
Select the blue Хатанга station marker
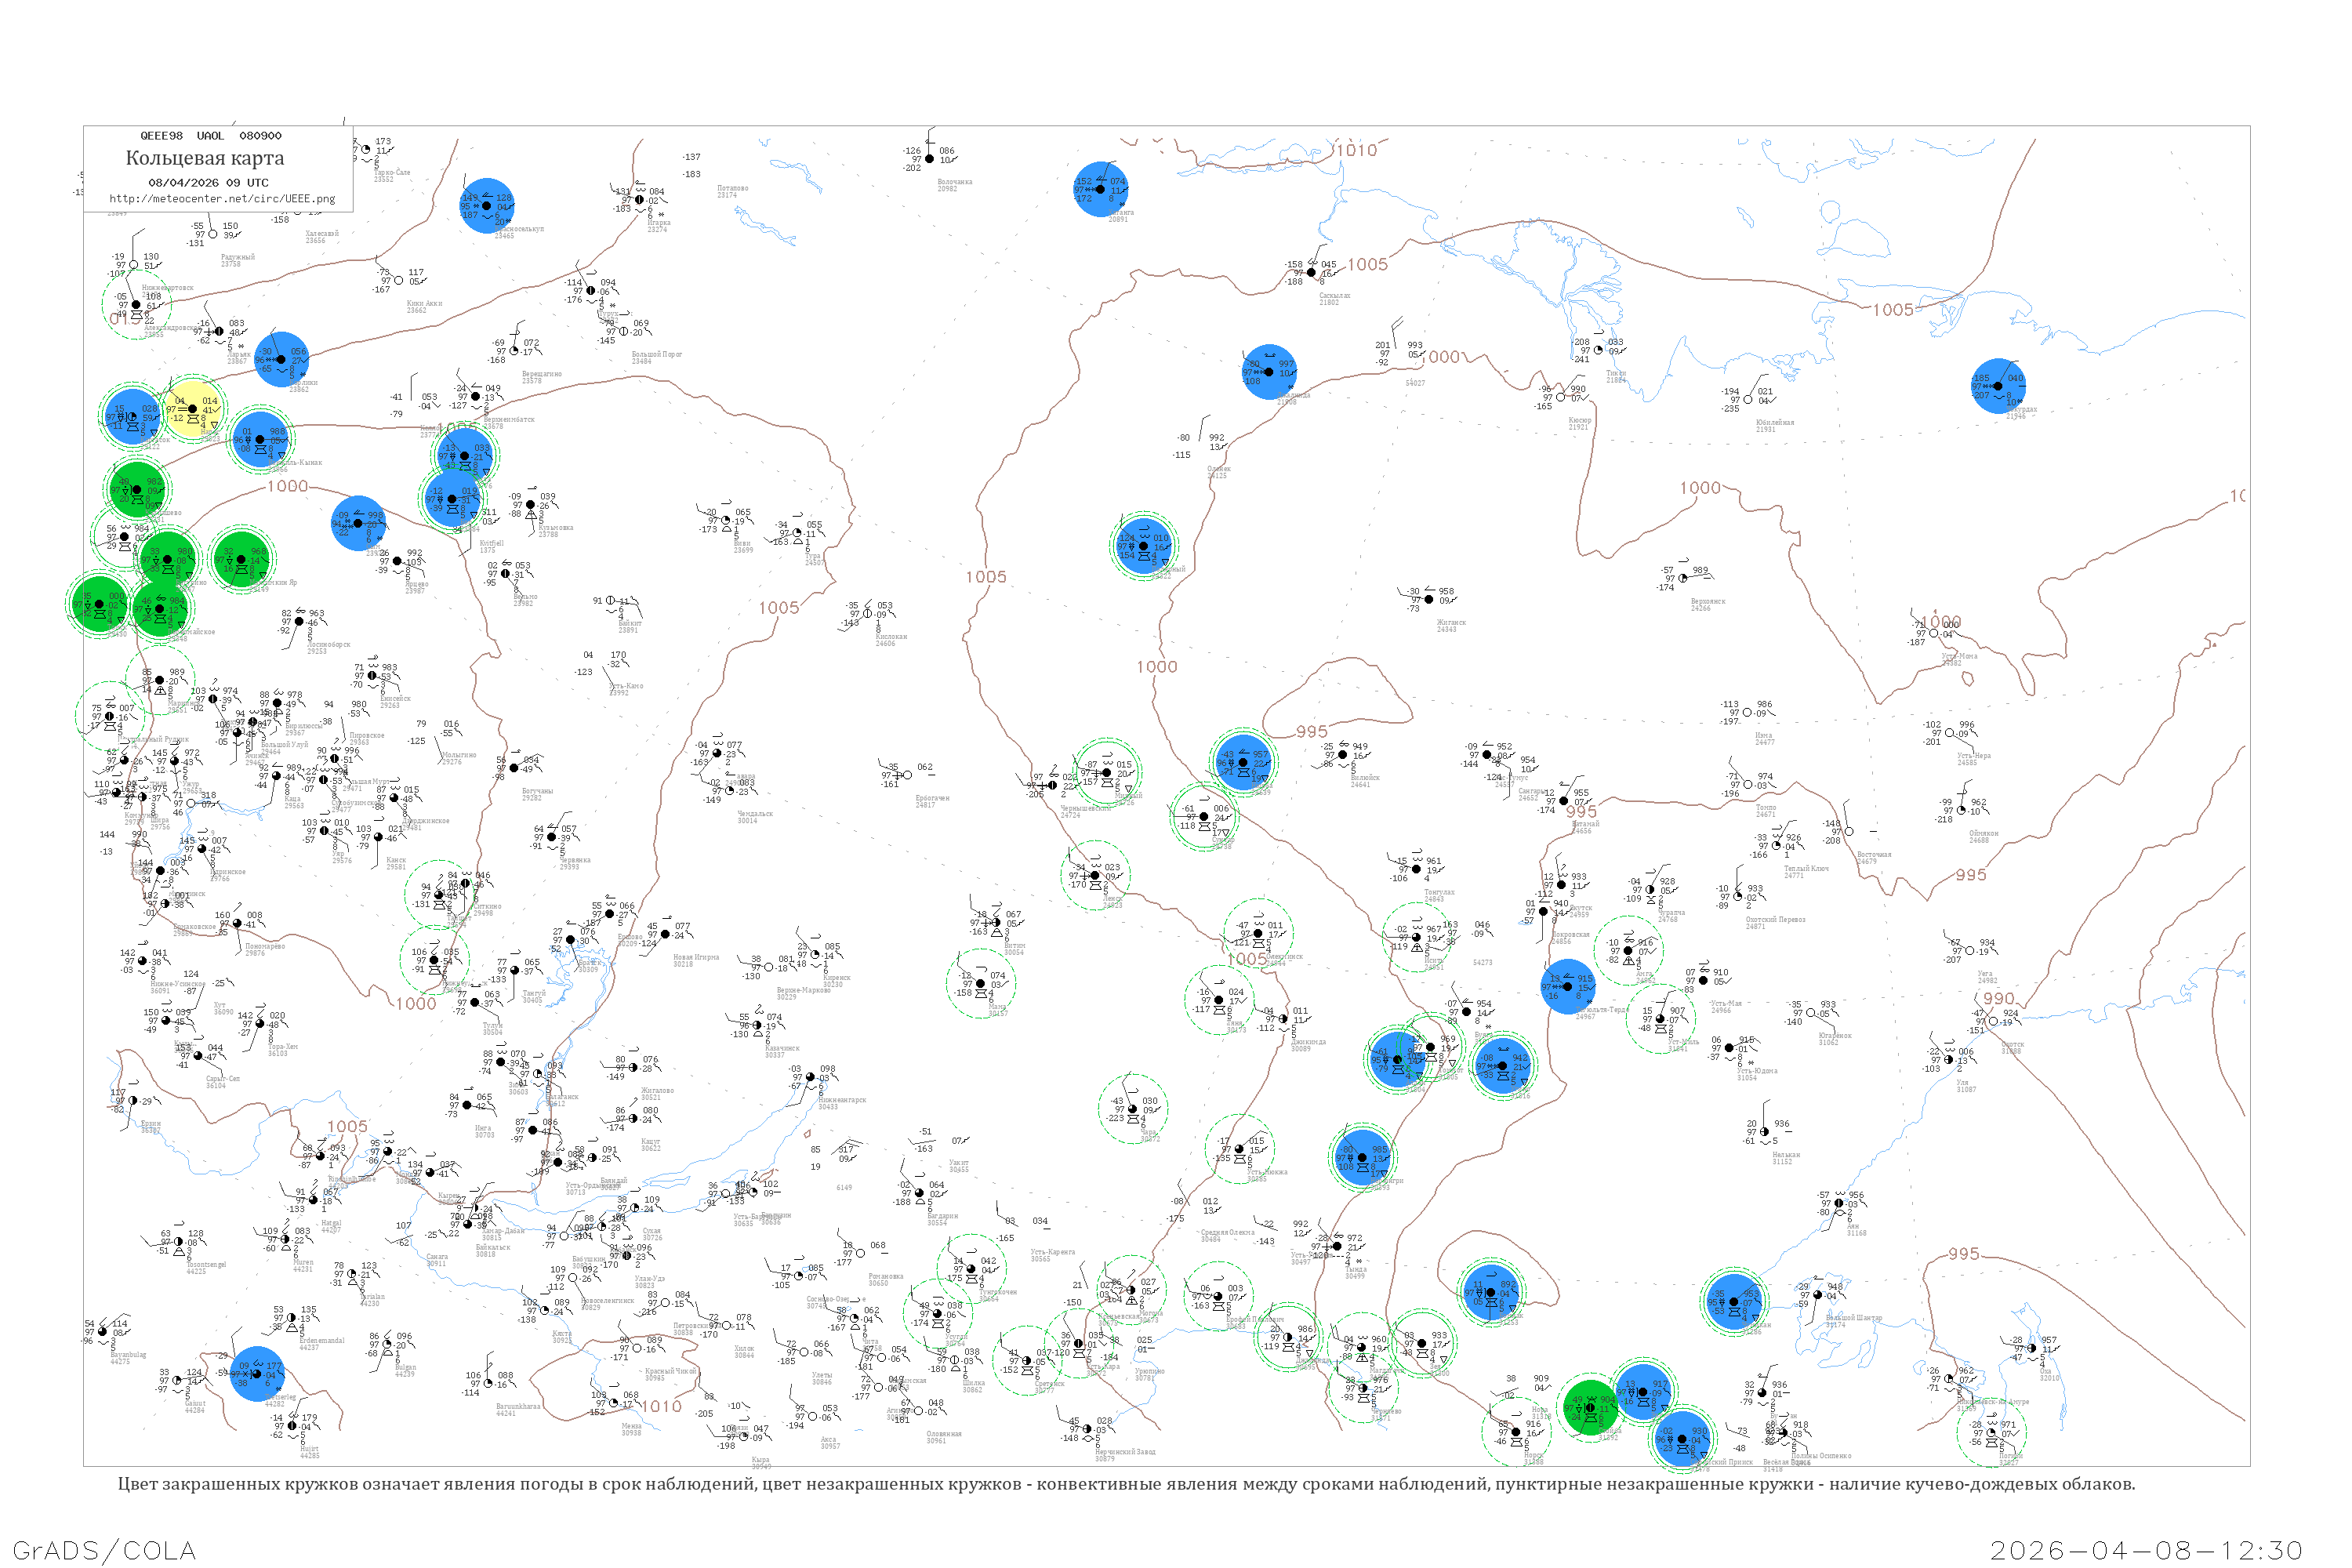point(1100,189)
